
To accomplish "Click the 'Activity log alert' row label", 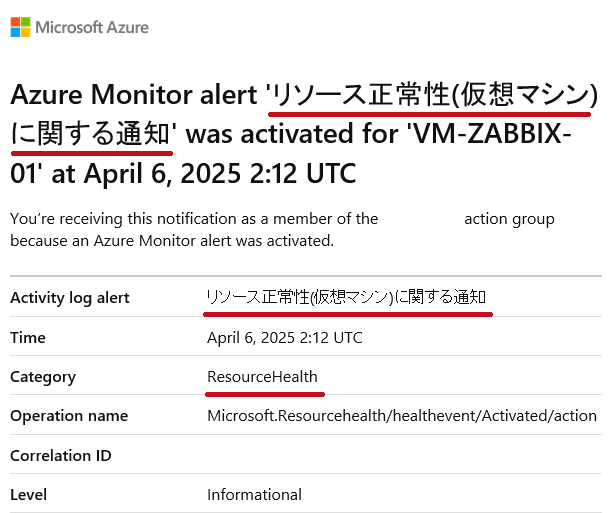I will tap(70, 298).
